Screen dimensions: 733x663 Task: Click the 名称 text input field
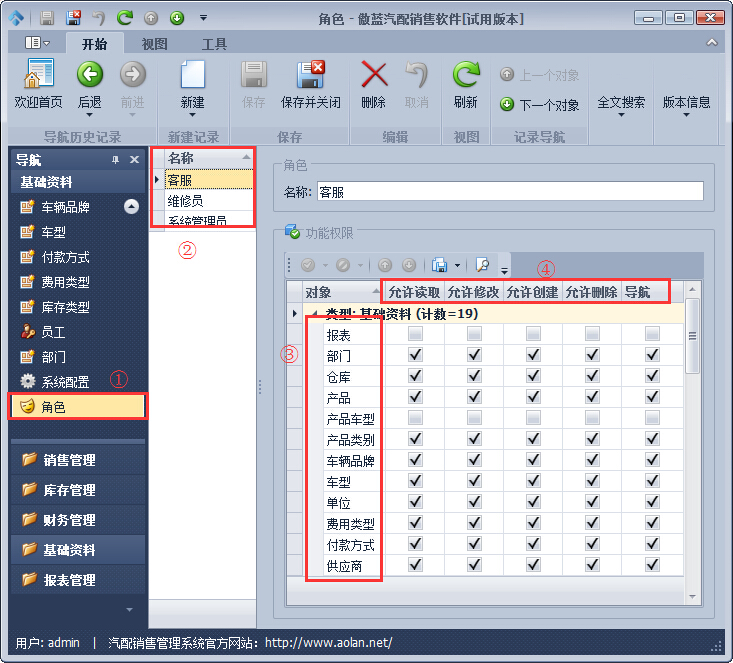[508, 191]
